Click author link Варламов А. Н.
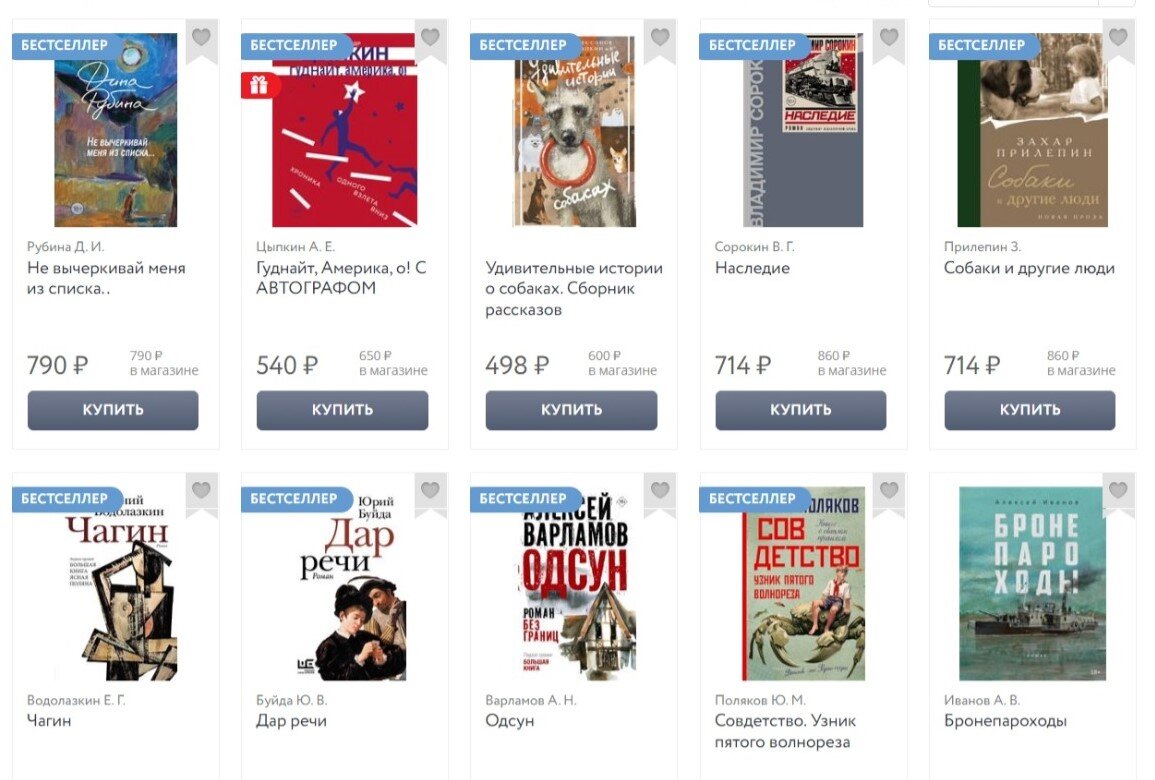The height and width of the screenshot is (780, 1155). [530, 700]
